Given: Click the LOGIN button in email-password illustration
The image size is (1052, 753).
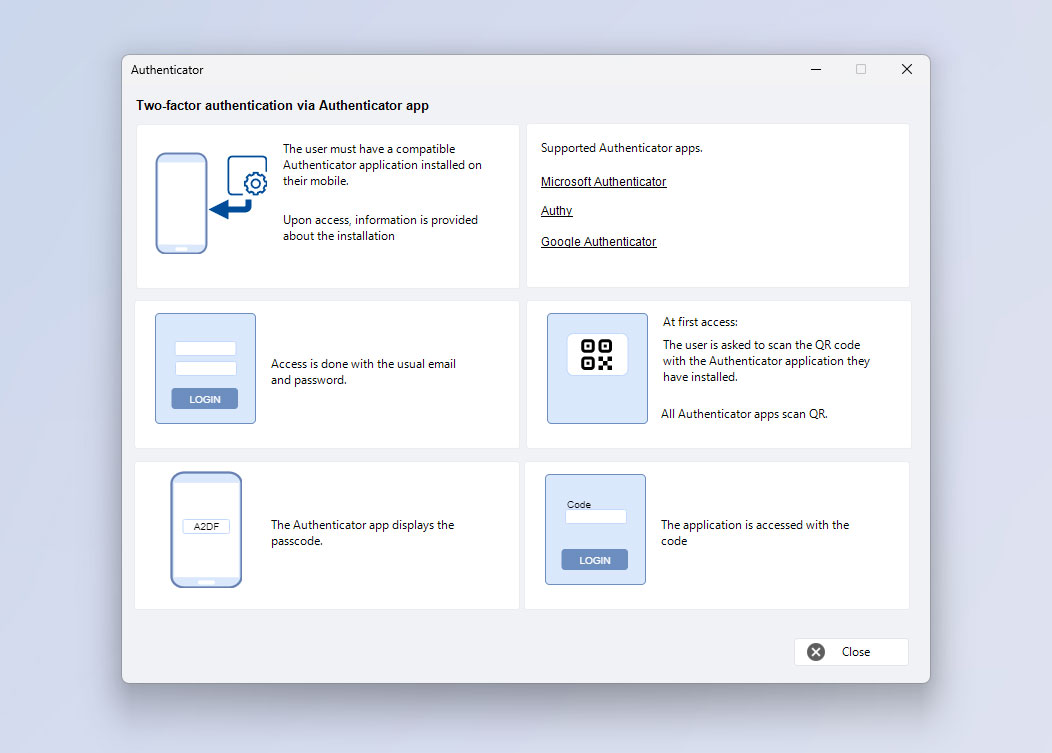Looking at the screenshot, I should click(205, 399).
